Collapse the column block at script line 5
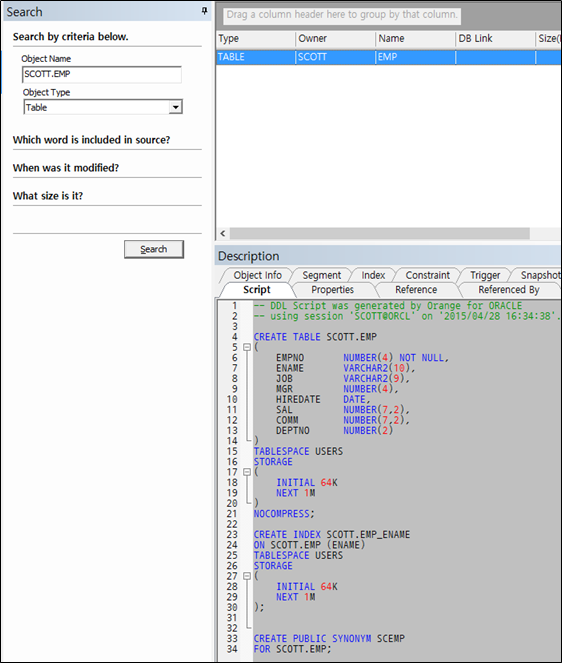Viewport: 562px width, 663px height. click(247, 347)
